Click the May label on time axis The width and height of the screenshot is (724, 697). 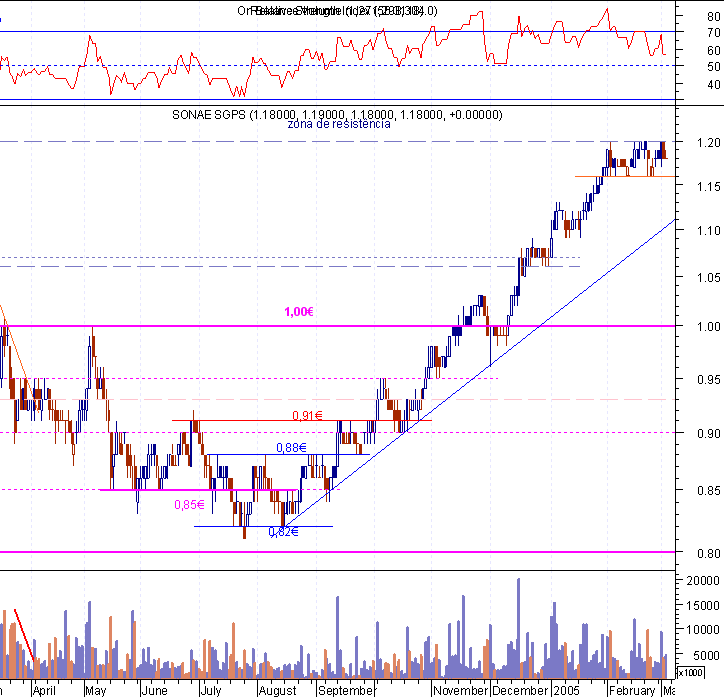pos(96,691)
